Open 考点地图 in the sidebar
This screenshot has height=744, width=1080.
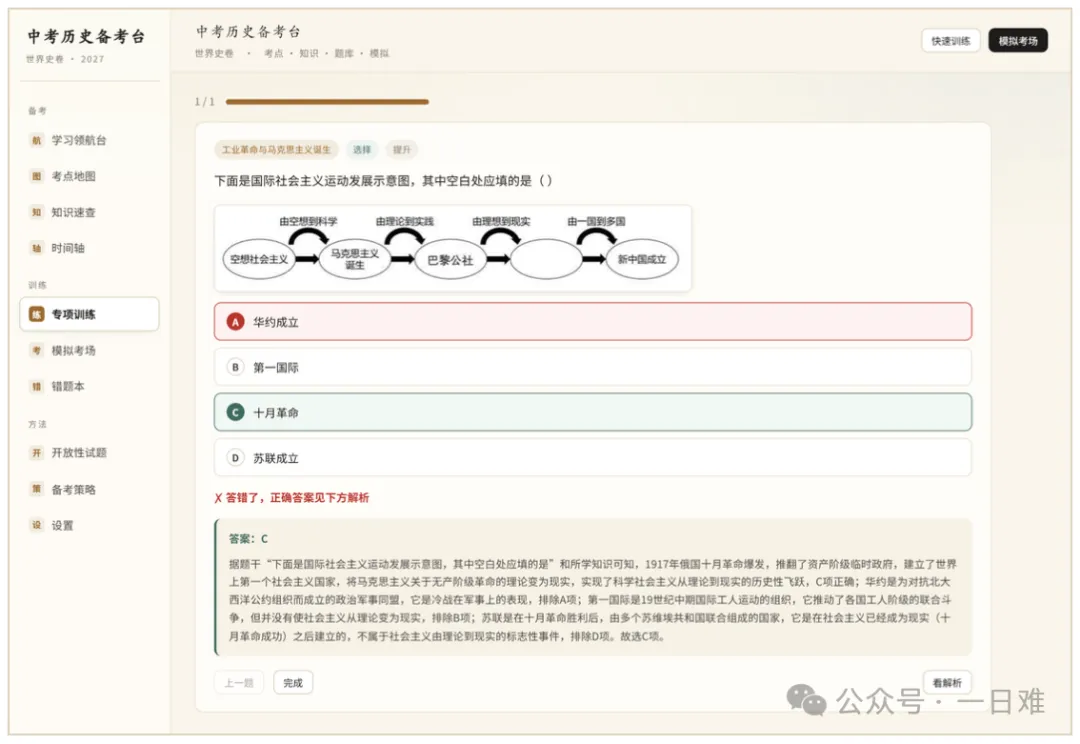(90, 176)
